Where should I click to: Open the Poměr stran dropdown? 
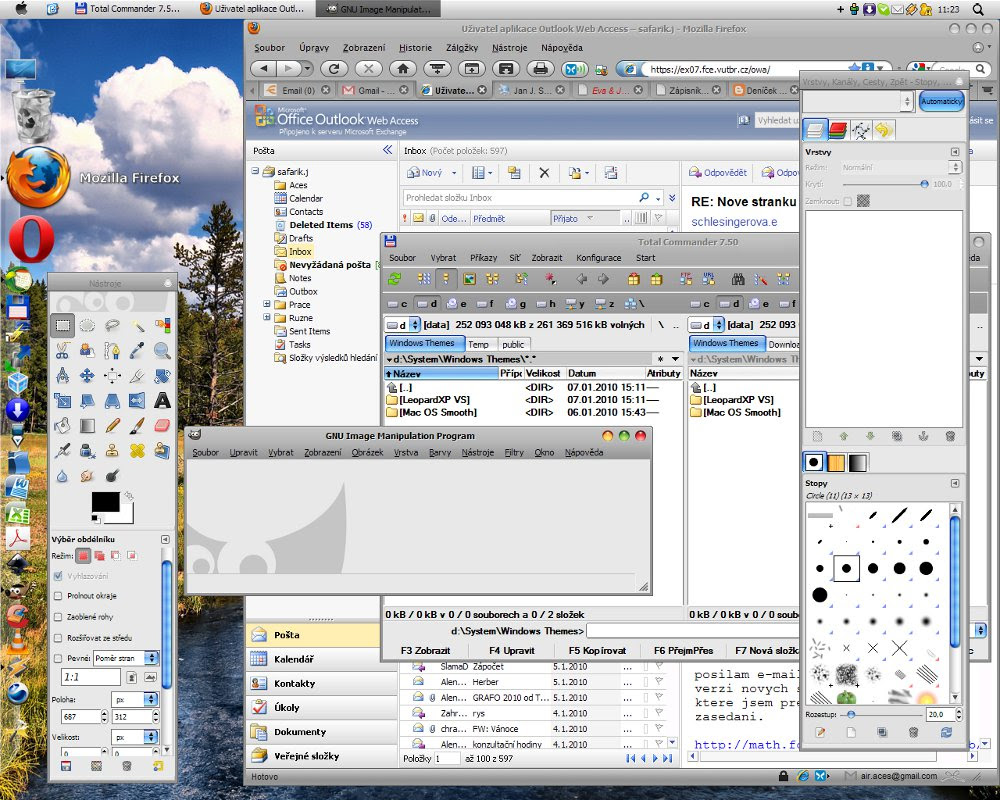tap(126, 658)
